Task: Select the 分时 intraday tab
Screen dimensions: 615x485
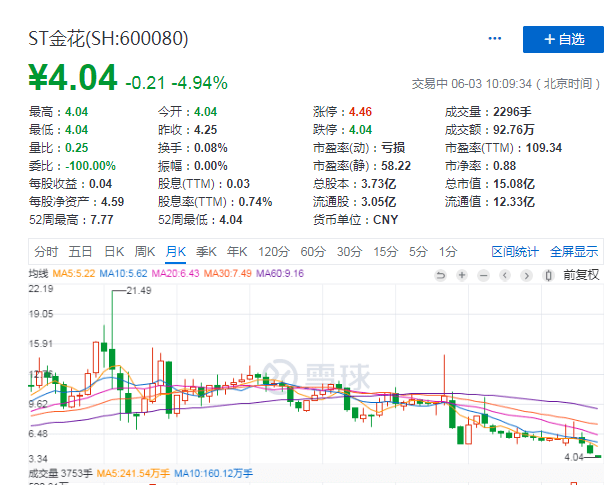Action: 46,251
